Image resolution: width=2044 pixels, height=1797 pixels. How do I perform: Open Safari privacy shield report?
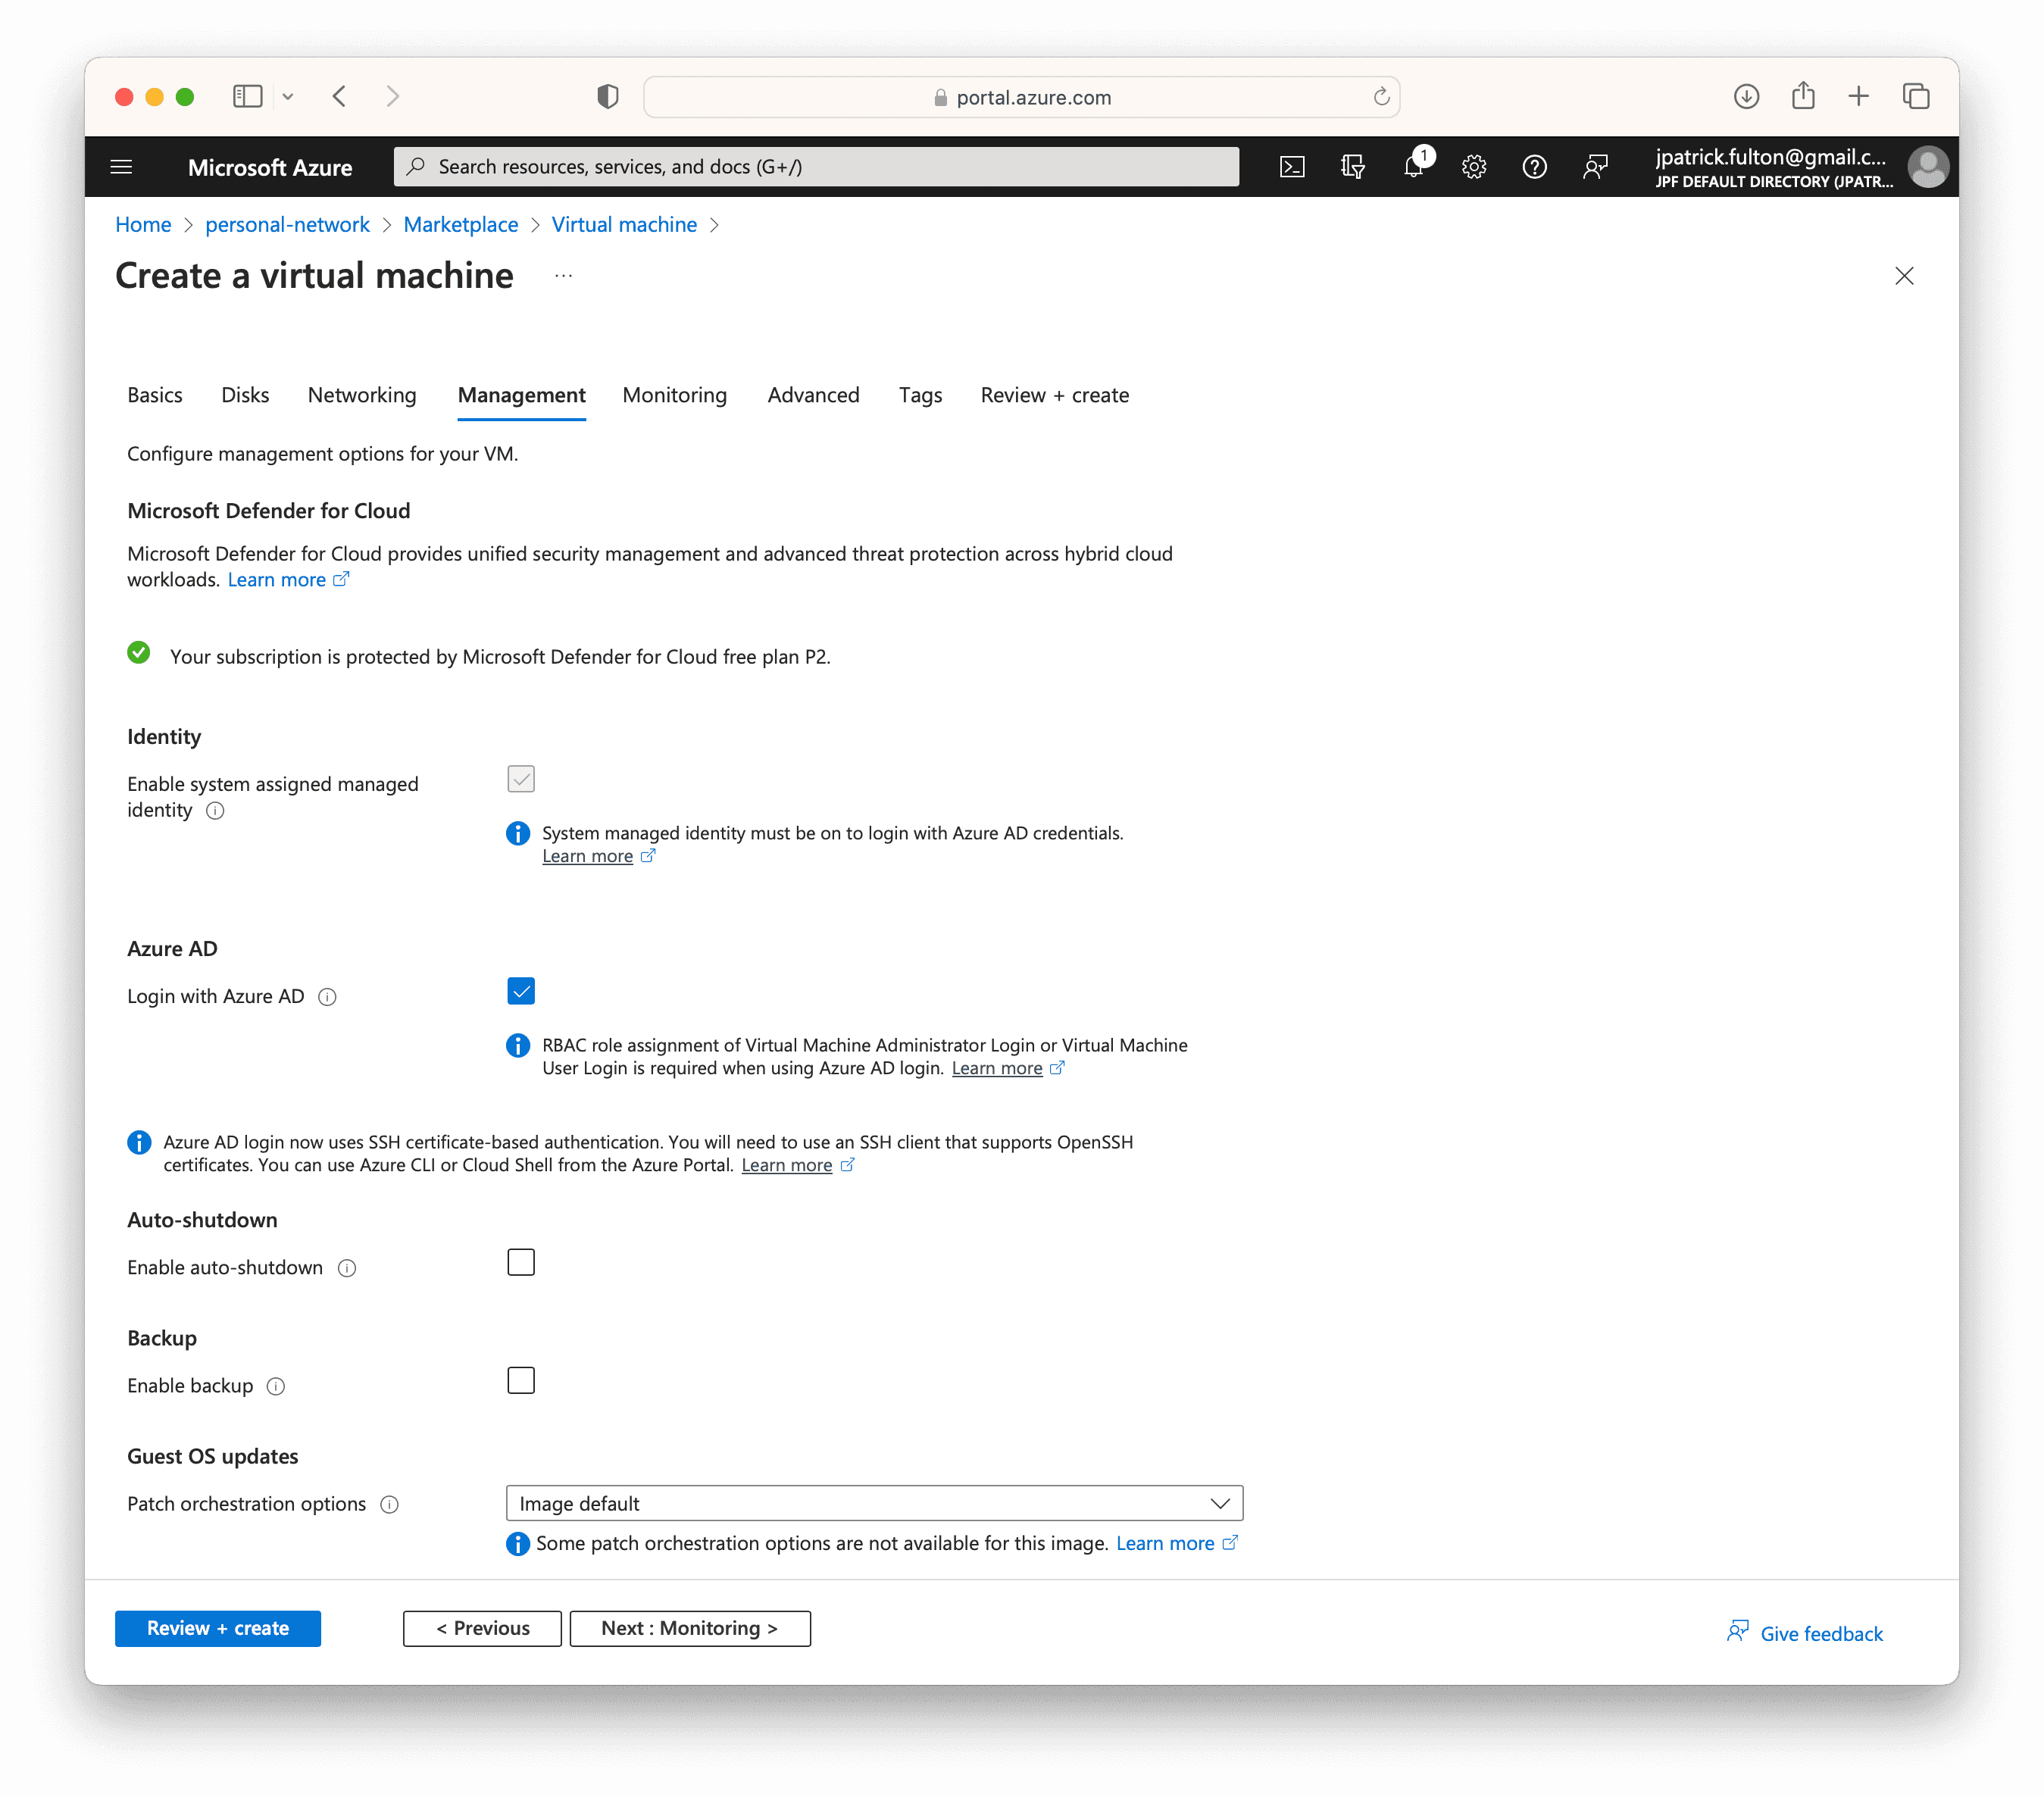[x=608, y=96]
